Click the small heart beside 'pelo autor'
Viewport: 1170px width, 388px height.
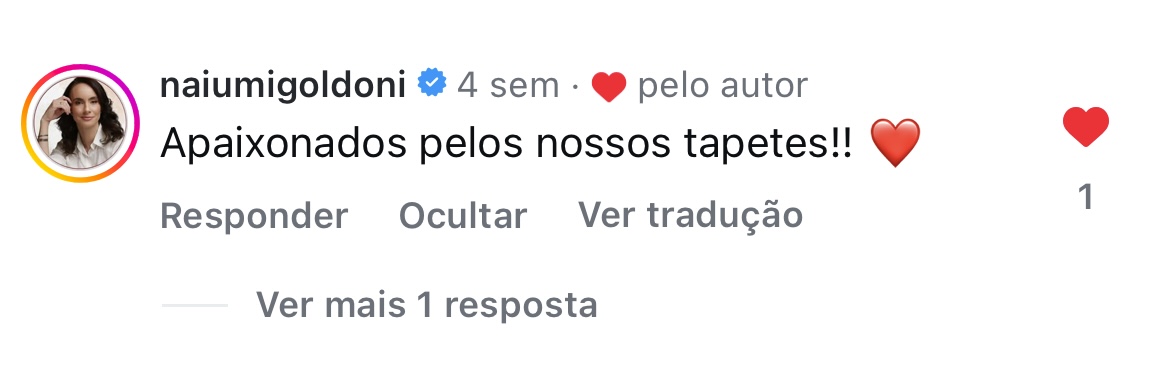[608, 87]
